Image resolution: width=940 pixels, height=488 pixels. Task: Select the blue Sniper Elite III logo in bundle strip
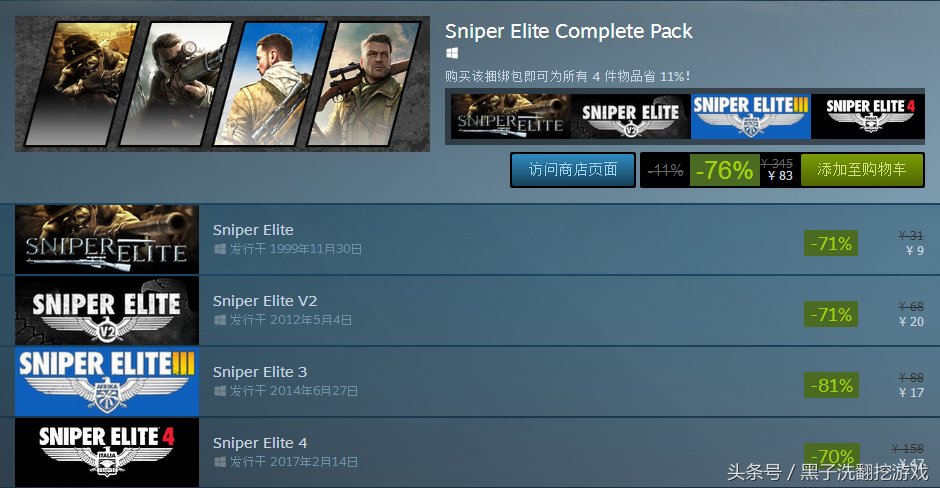click(751, 116)
